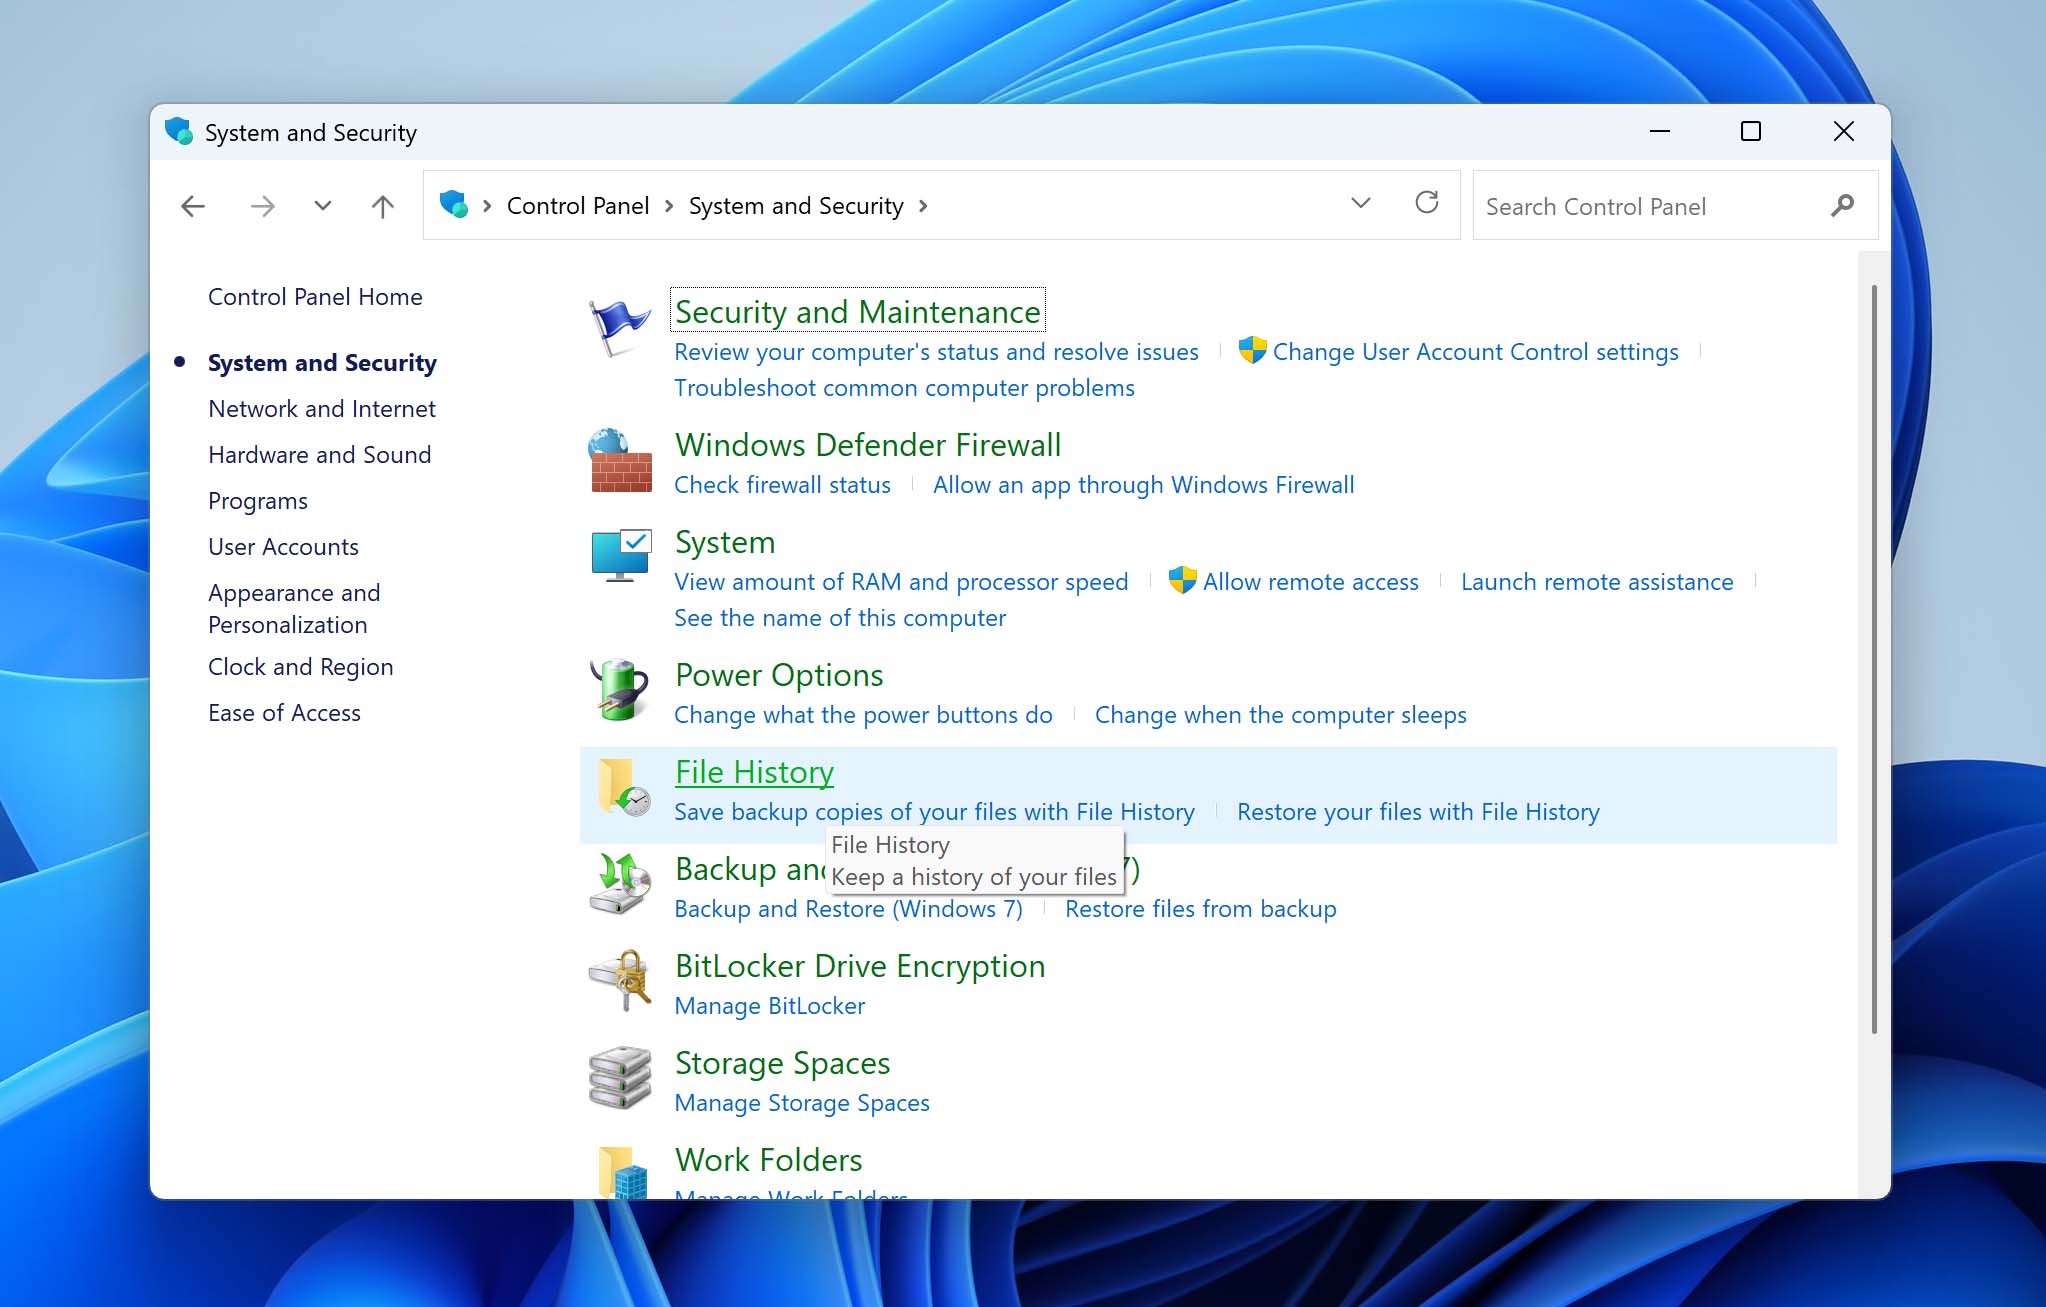Click the Security and Maintenance flag icon

[620, 327]
